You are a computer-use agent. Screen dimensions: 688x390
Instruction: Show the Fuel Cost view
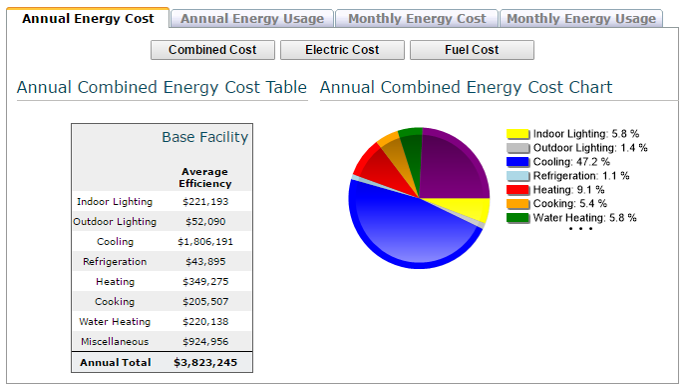click(472, 50)
